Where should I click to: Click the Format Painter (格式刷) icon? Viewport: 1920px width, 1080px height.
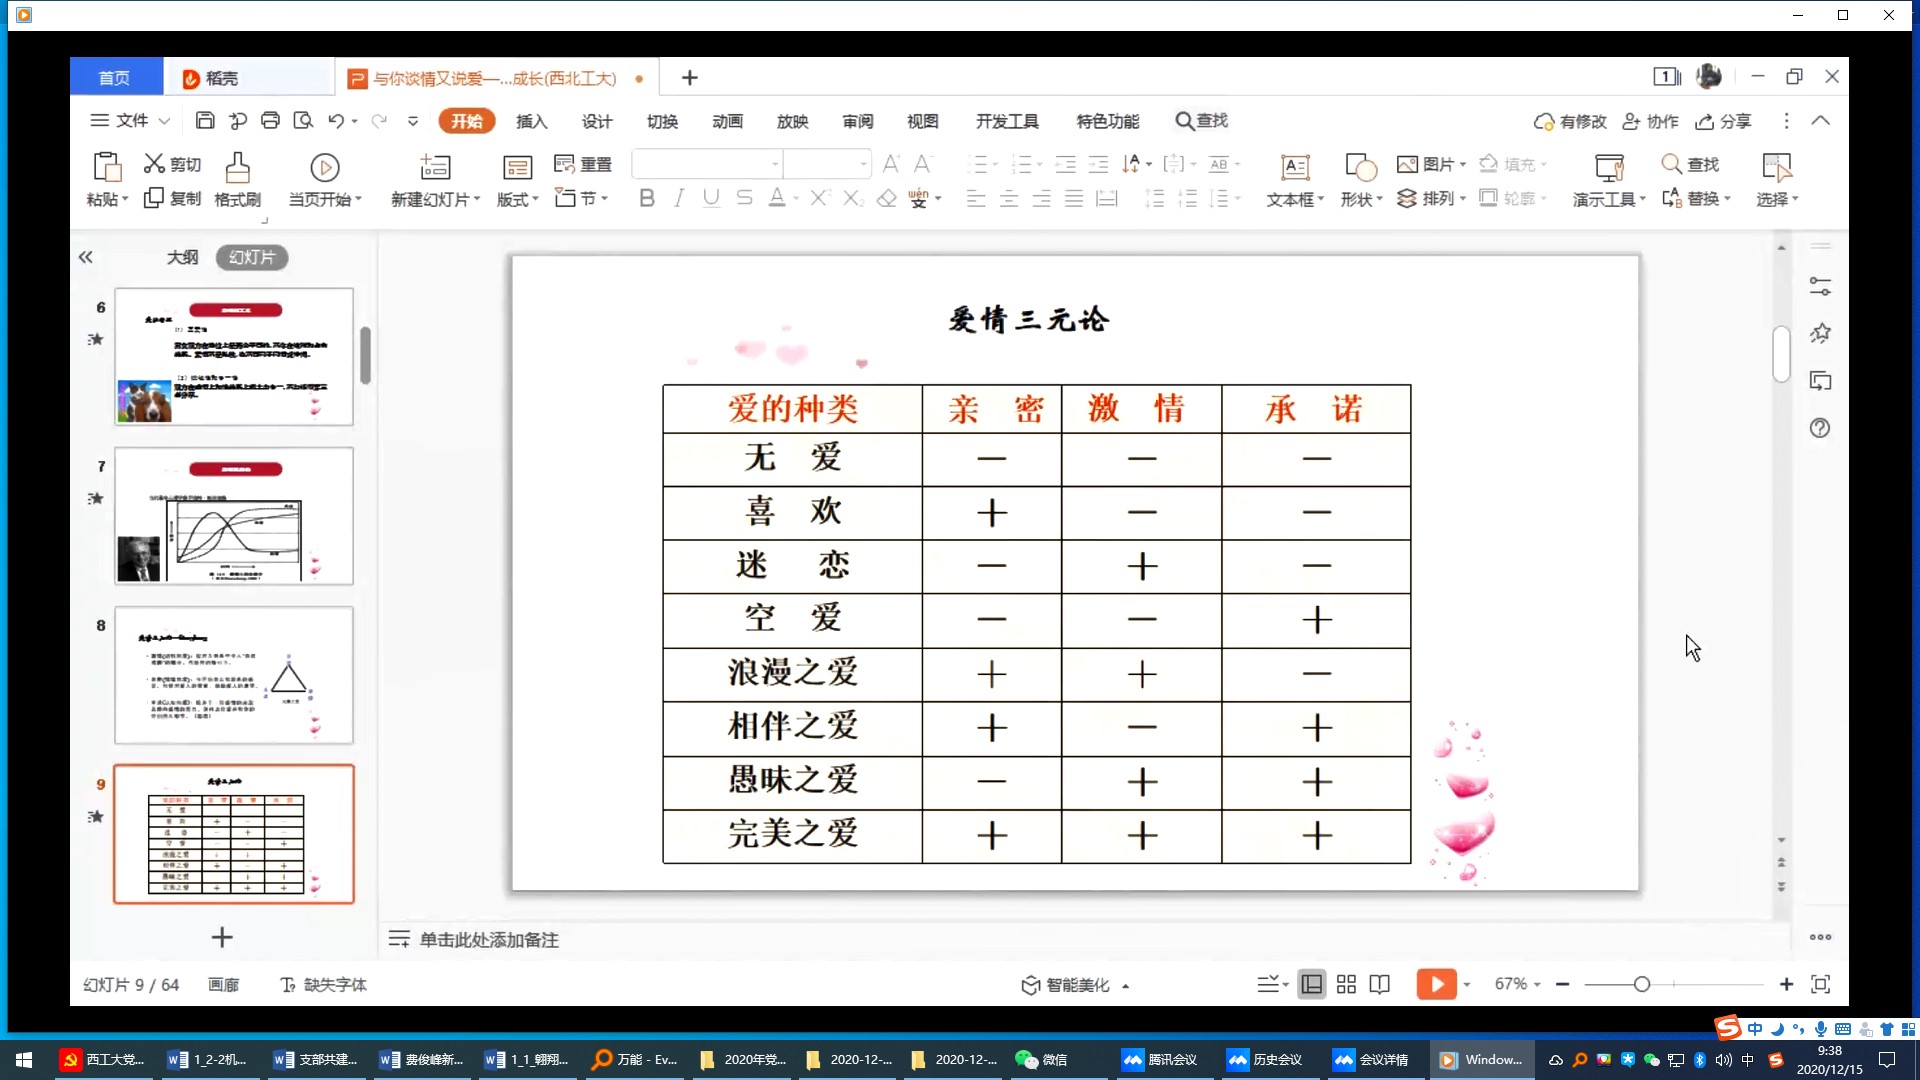pyautogui.click(x=237, y=166)
